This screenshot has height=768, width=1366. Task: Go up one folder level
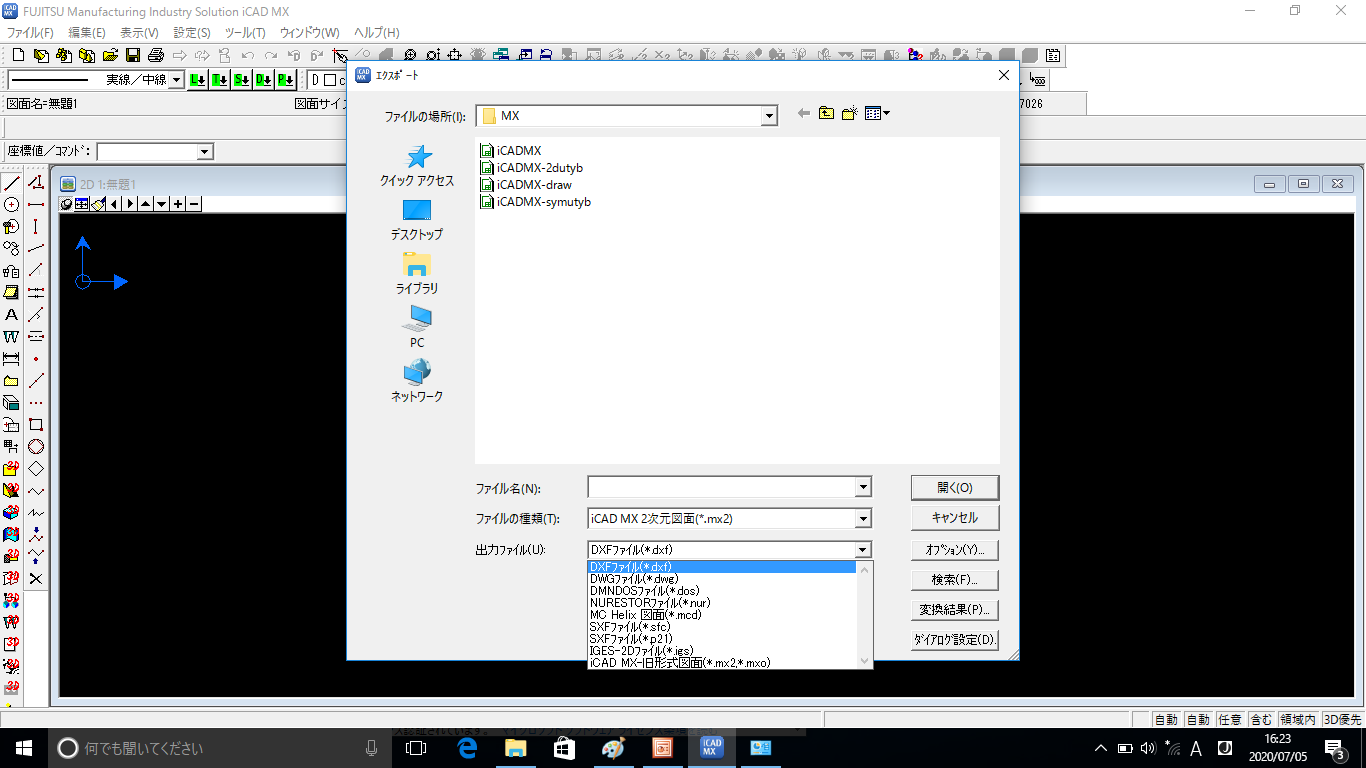[x=826, y=114]
